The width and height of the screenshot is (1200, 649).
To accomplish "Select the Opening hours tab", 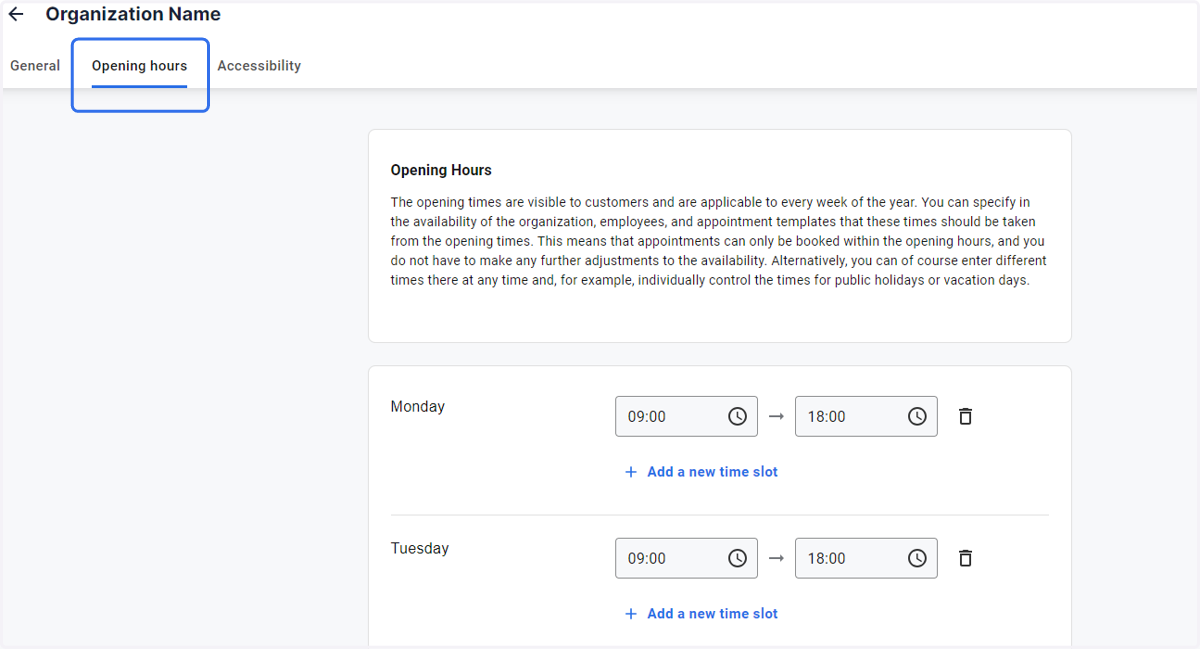I will [x=139, y=66].
